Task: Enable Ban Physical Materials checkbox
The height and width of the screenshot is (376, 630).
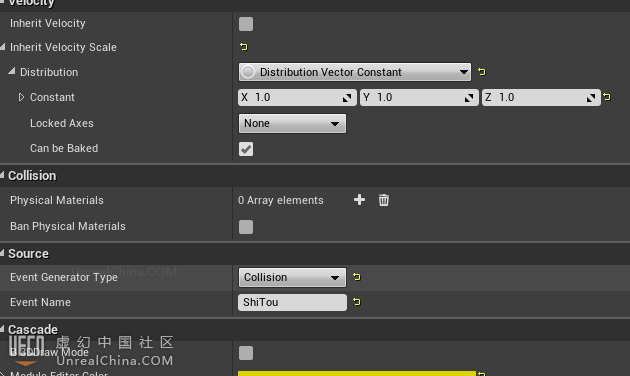Action: click(x=246, y=227)
